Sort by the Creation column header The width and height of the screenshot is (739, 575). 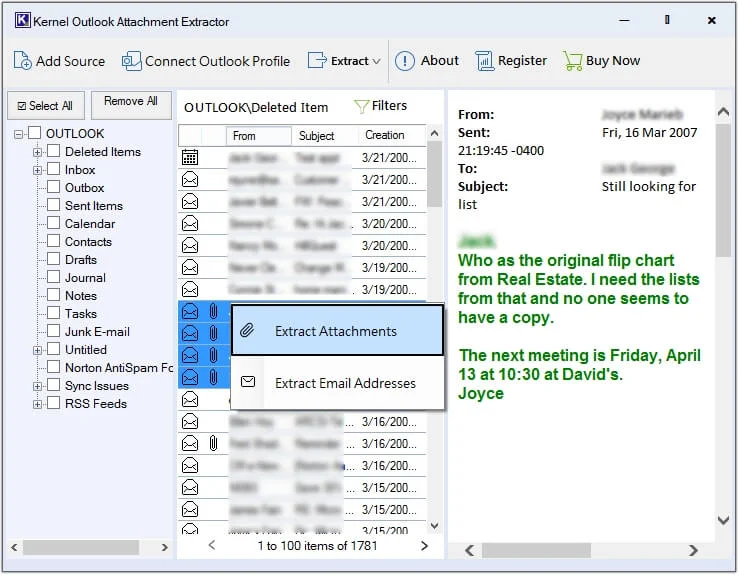392,135
